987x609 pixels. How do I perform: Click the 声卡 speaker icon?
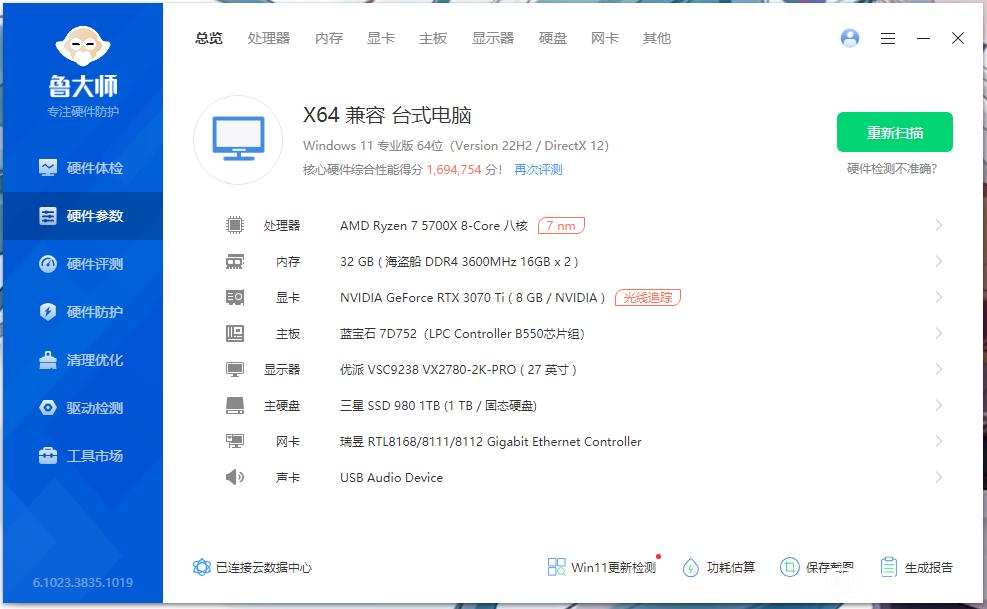pyautogui.click(x=235, y=477)
